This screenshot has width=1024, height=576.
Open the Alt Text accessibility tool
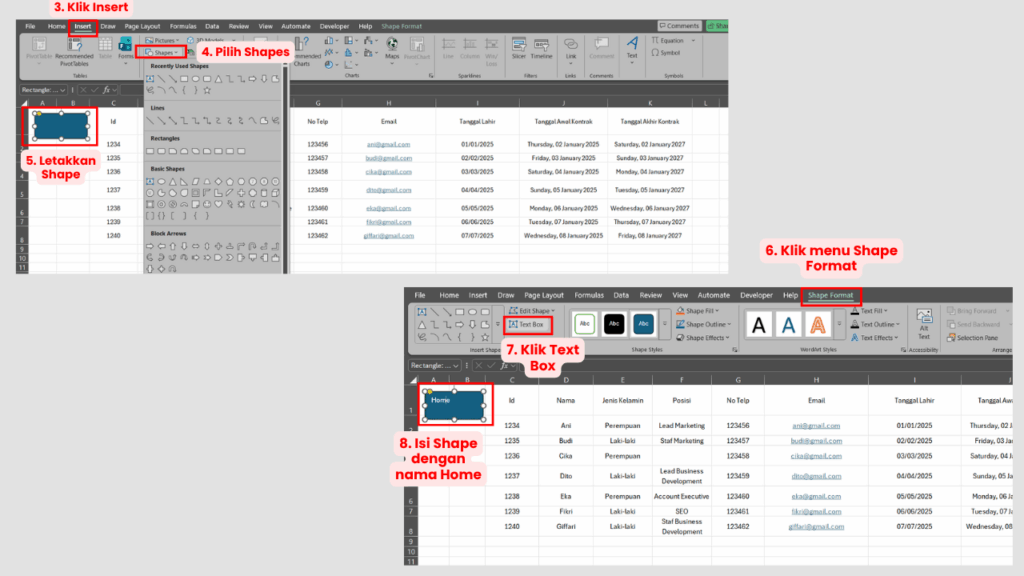coord(923,330)
